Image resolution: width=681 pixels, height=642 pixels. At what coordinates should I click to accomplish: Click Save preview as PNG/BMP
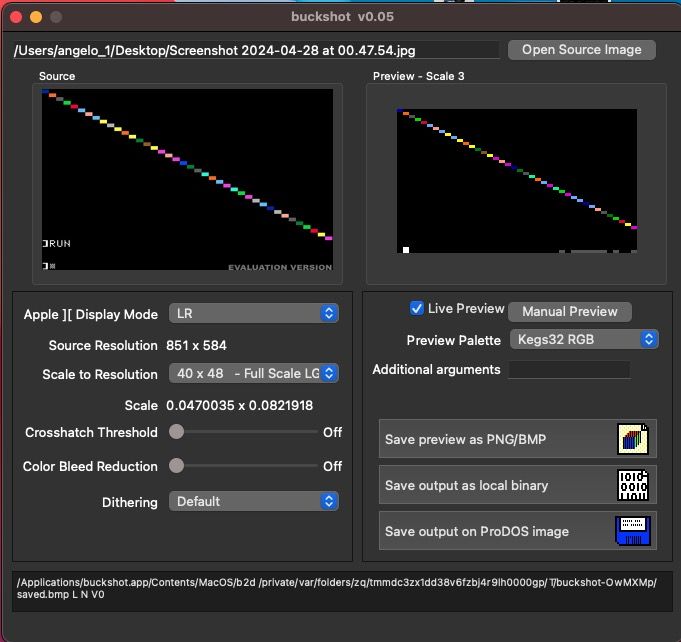(x=518, y=439)
